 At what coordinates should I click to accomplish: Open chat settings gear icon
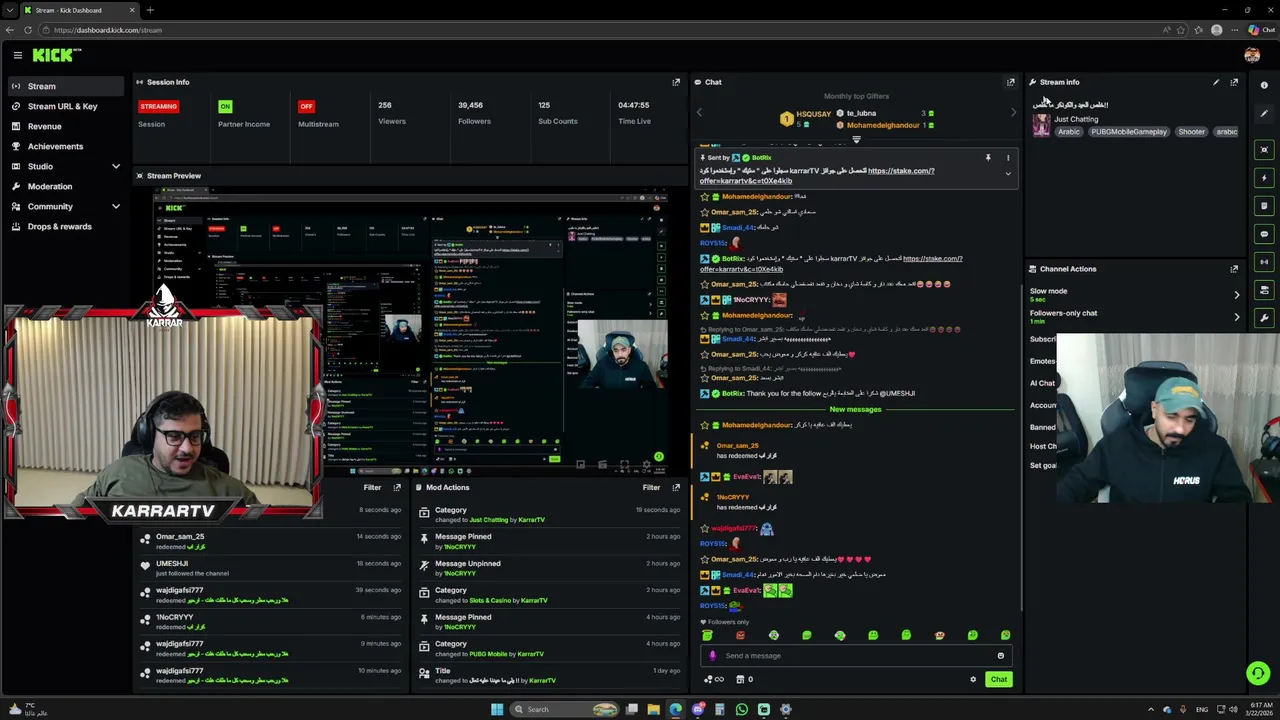coord(972,680)
